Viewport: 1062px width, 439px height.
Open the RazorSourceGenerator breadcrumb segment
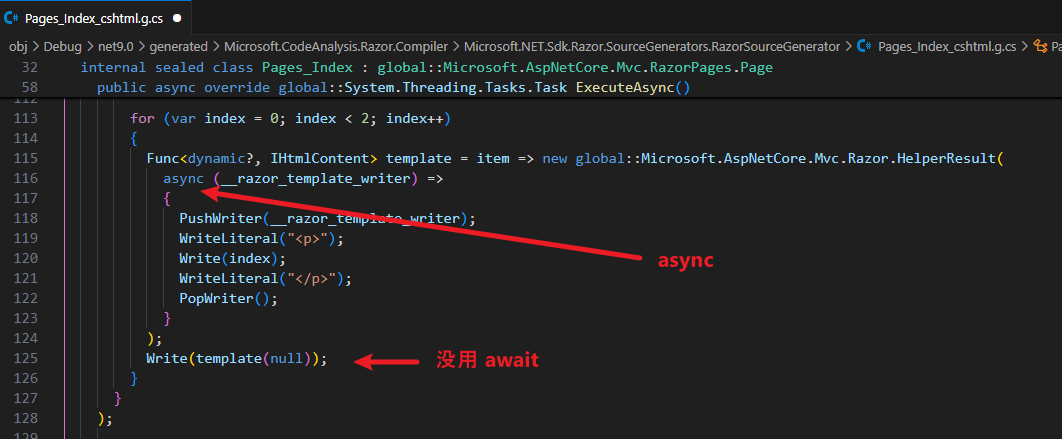click(x=652, y=47)
